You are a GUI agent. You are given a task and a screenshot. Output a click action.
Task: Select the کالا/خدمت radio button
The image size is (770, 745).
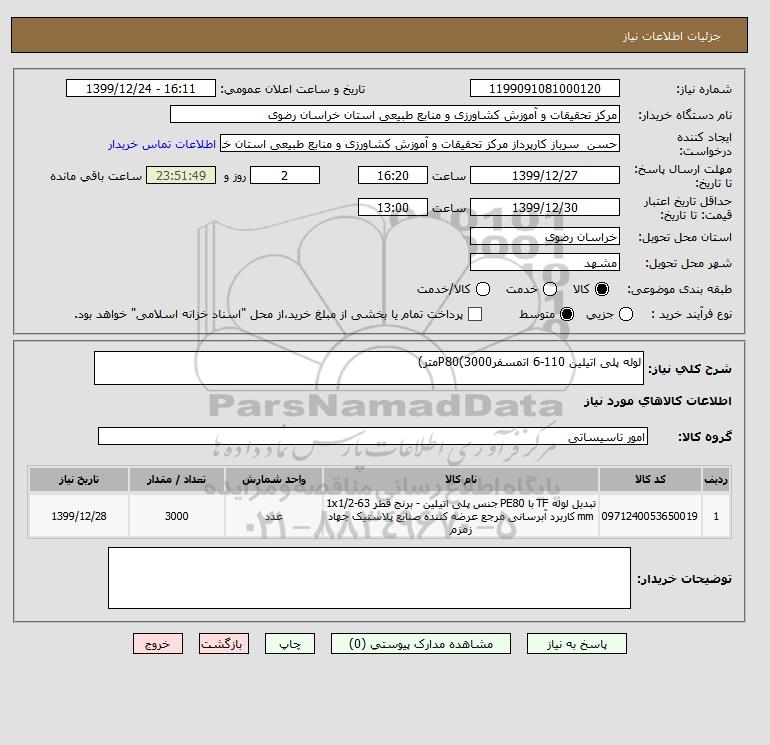[483, 289]
